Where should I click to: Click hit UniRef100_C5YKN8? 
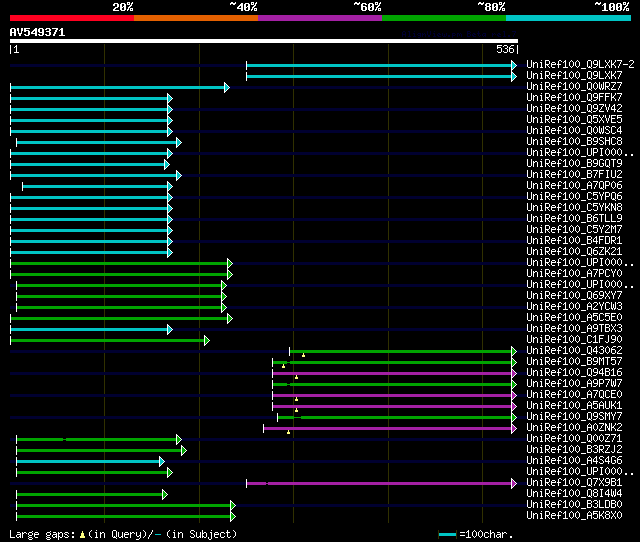coord(574,208)
